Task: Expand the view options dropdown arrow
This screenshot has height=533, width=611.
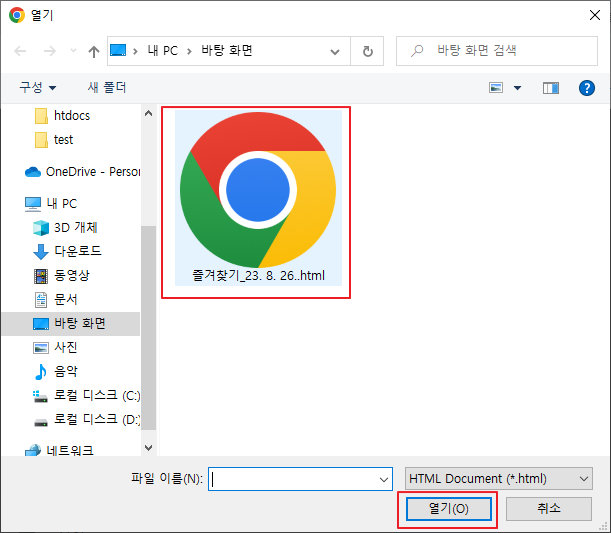Action: click(x=517, y=88)
